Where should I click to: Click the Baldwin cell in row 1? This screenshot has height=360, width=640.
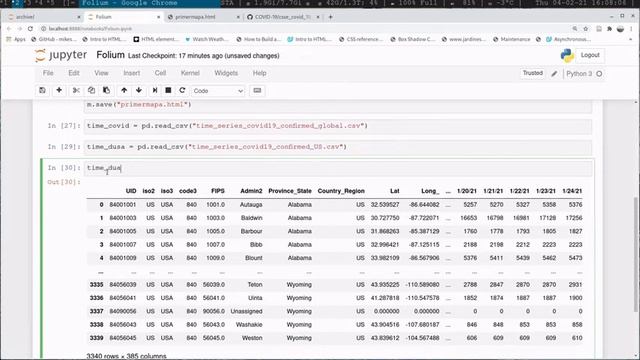coord(252,218)
